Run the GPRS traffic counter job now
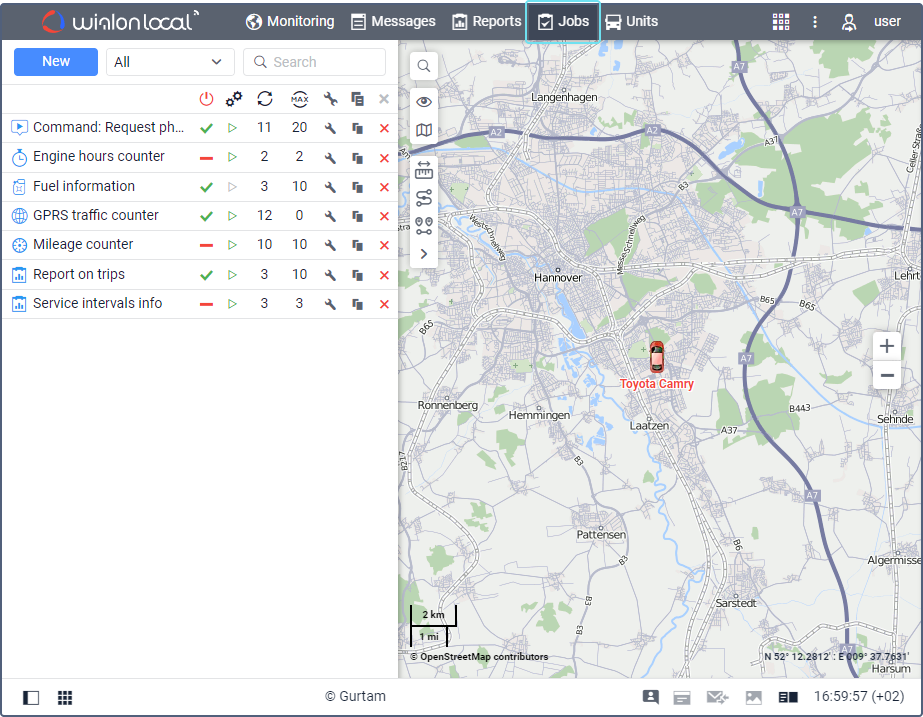This screenshot has height=717, width=923. point(233,215)
